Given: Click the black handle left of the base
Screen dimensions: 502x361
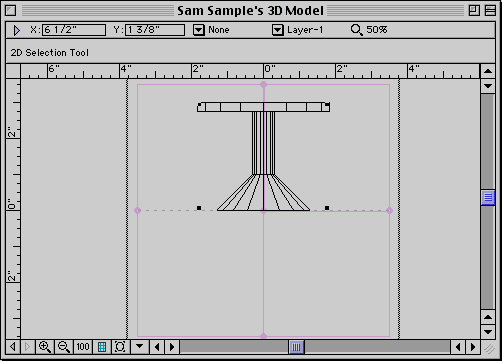Looking at the screenshot, I should (199, 208).
